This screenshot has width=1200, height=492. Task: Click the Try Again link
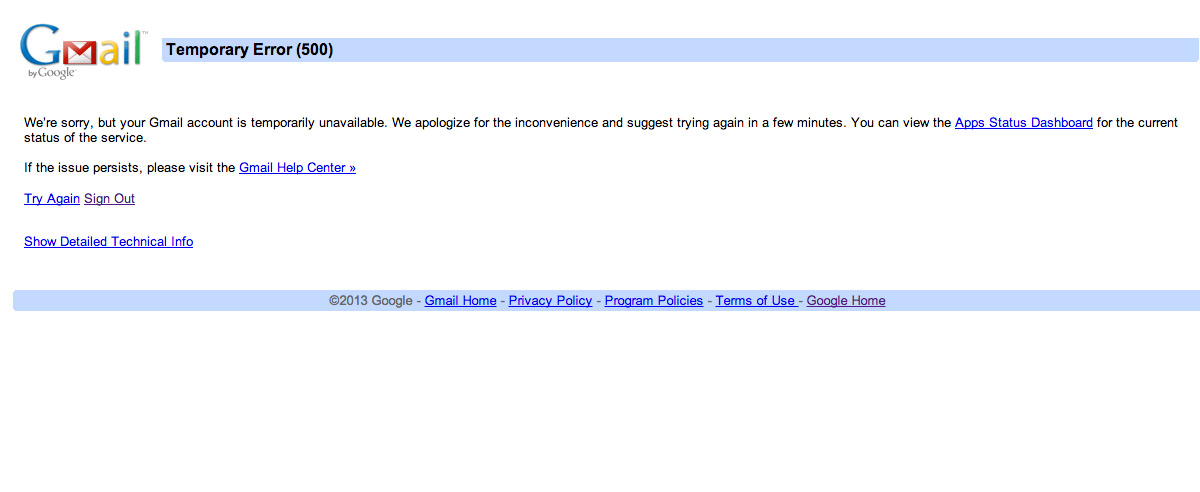[x=52, y=199]
